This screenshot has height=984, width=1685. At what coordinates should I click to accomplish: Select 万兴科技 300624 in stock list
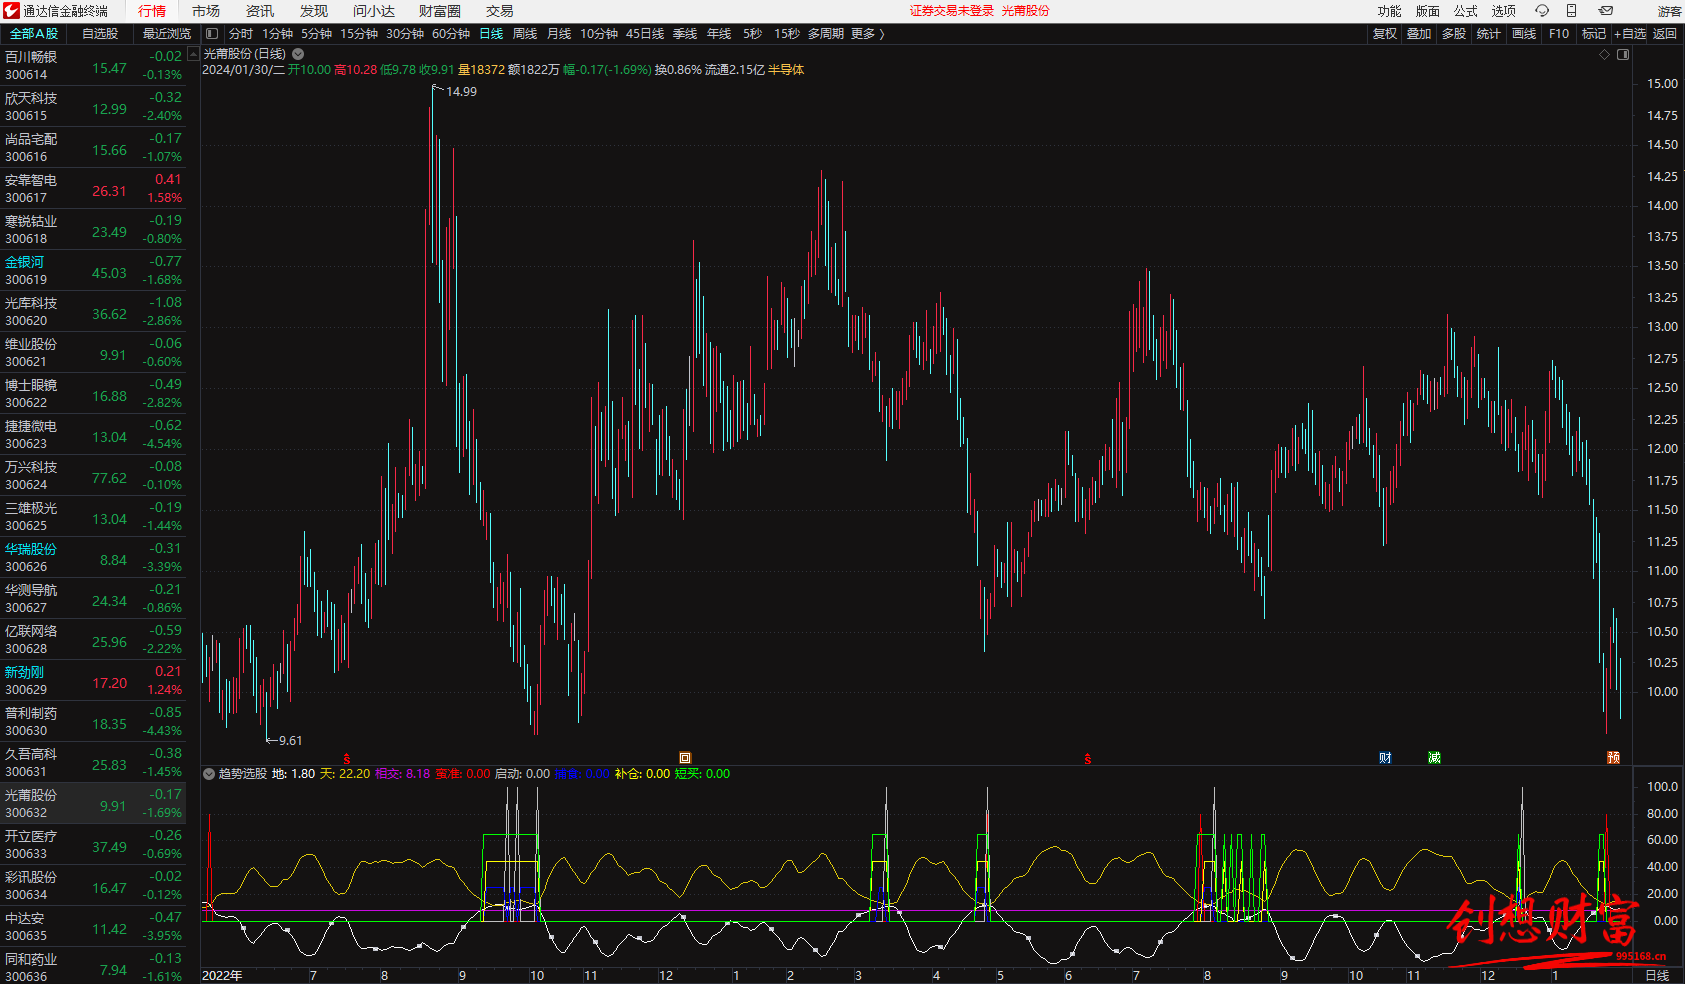coord(93,476)
